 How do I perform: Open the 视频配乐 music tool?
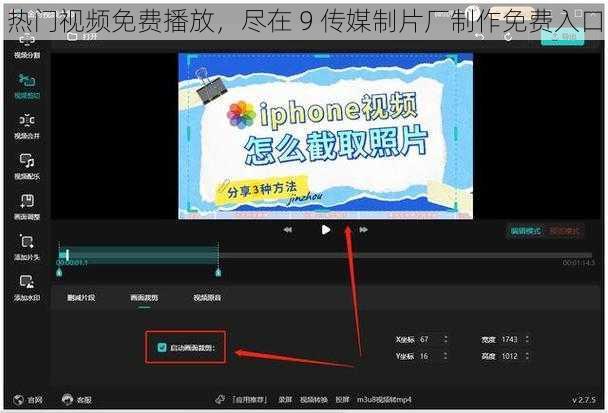[27, 167]
